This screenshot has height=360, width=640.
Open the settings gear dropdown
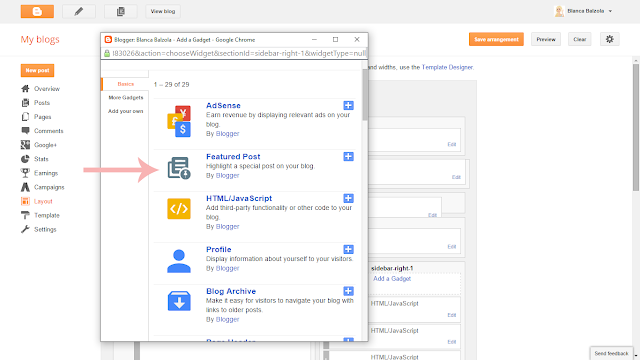pos(609,39)
